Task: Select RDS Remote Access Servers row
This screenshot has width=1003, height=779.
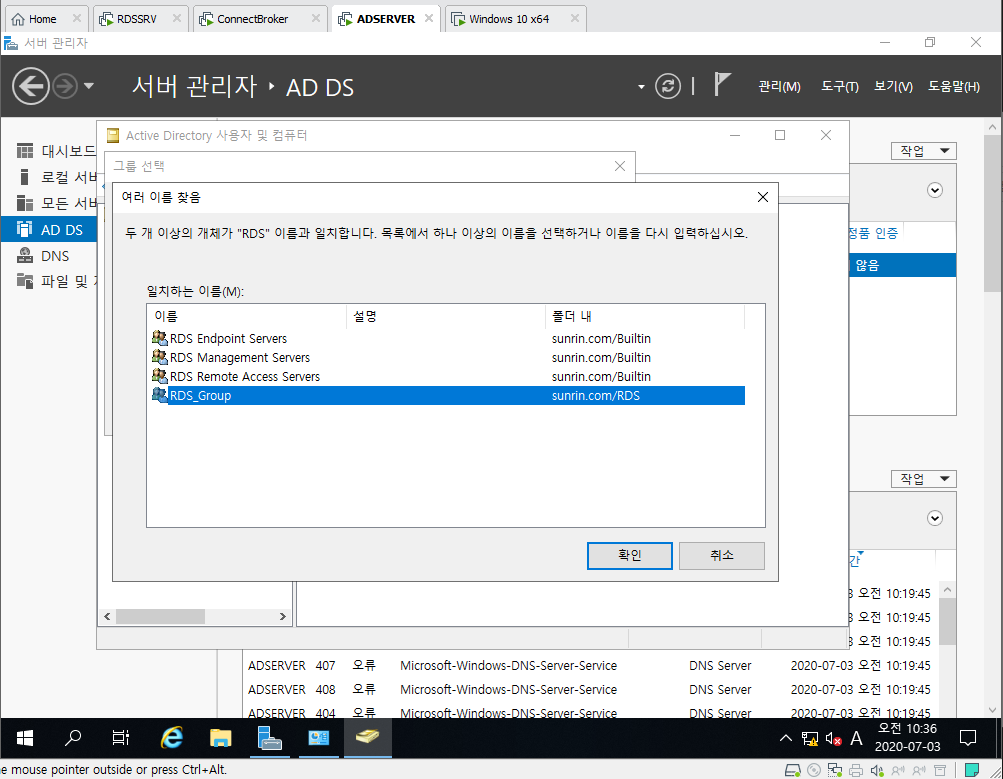Action: point(448,376)
